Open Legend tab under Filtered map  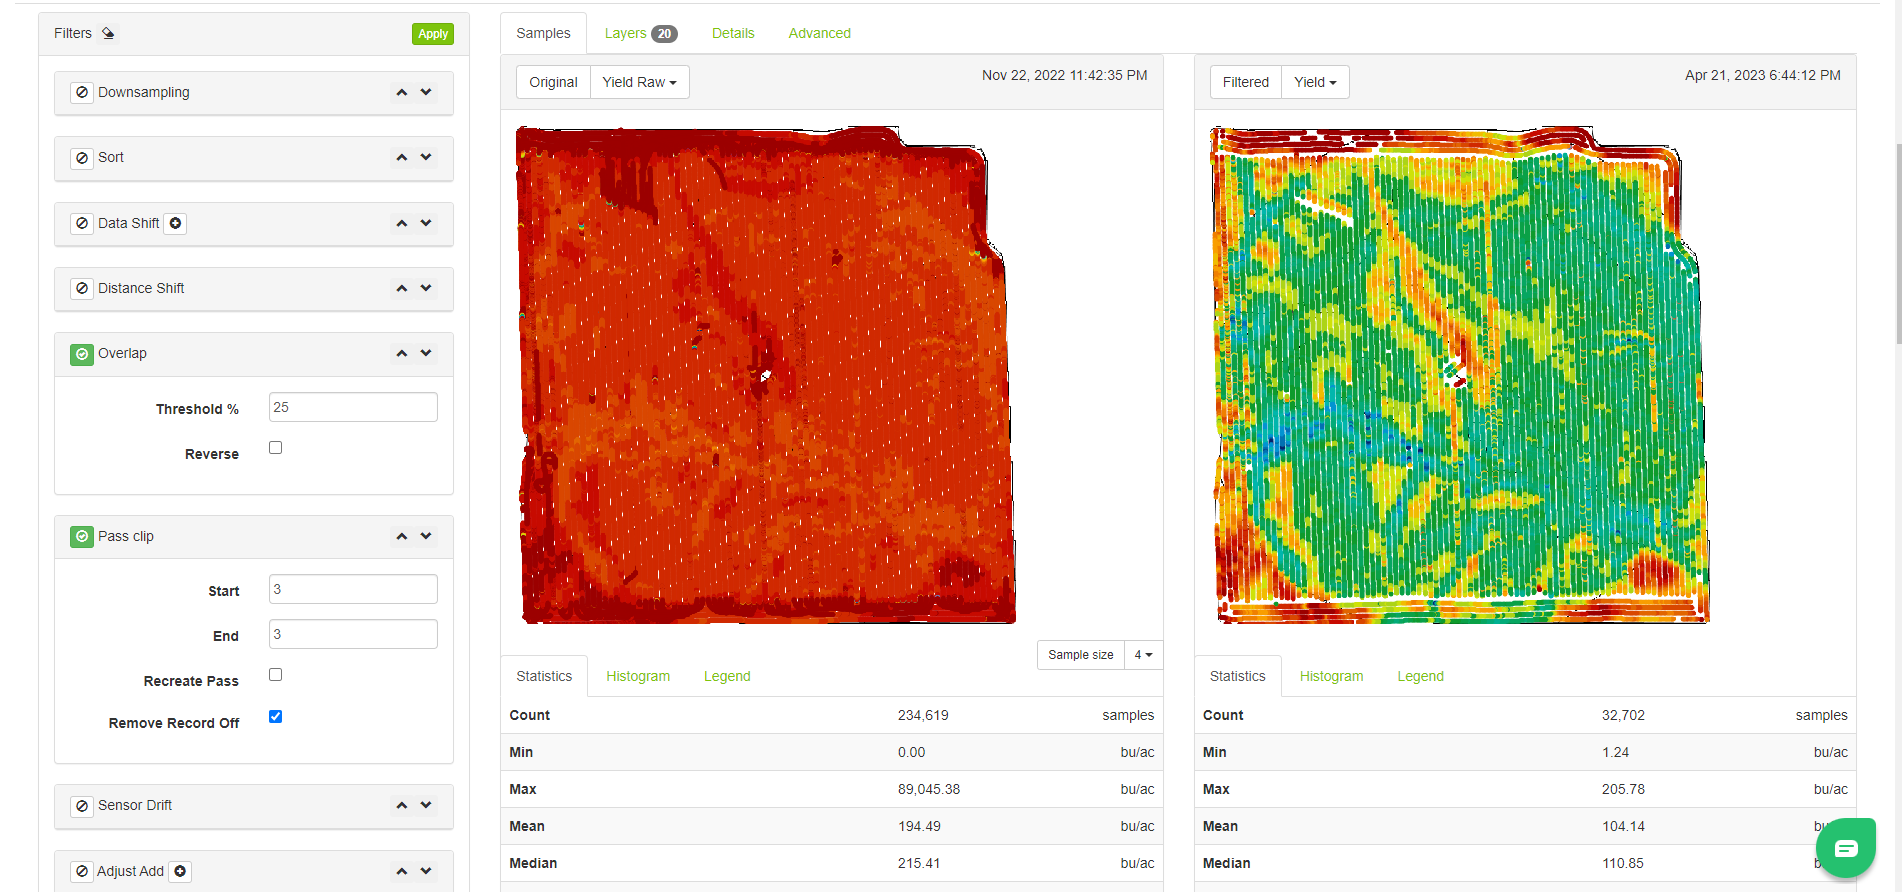[x=1420, y=676]
